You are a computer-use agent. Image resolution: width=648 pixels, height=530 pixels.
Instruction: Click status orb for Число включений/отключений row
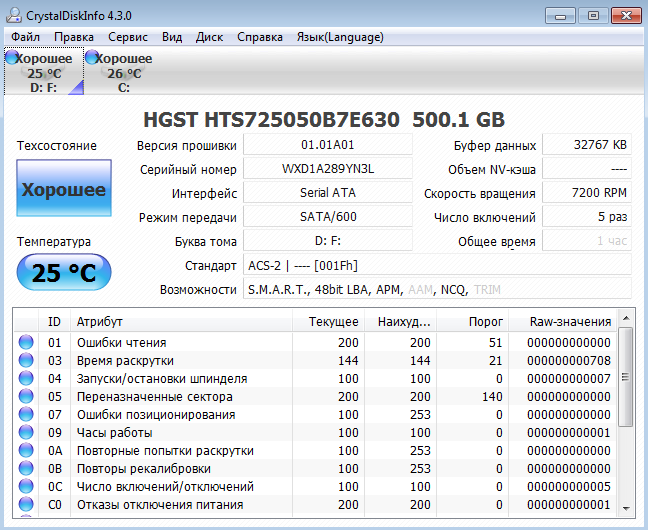[x=26, y=486]
